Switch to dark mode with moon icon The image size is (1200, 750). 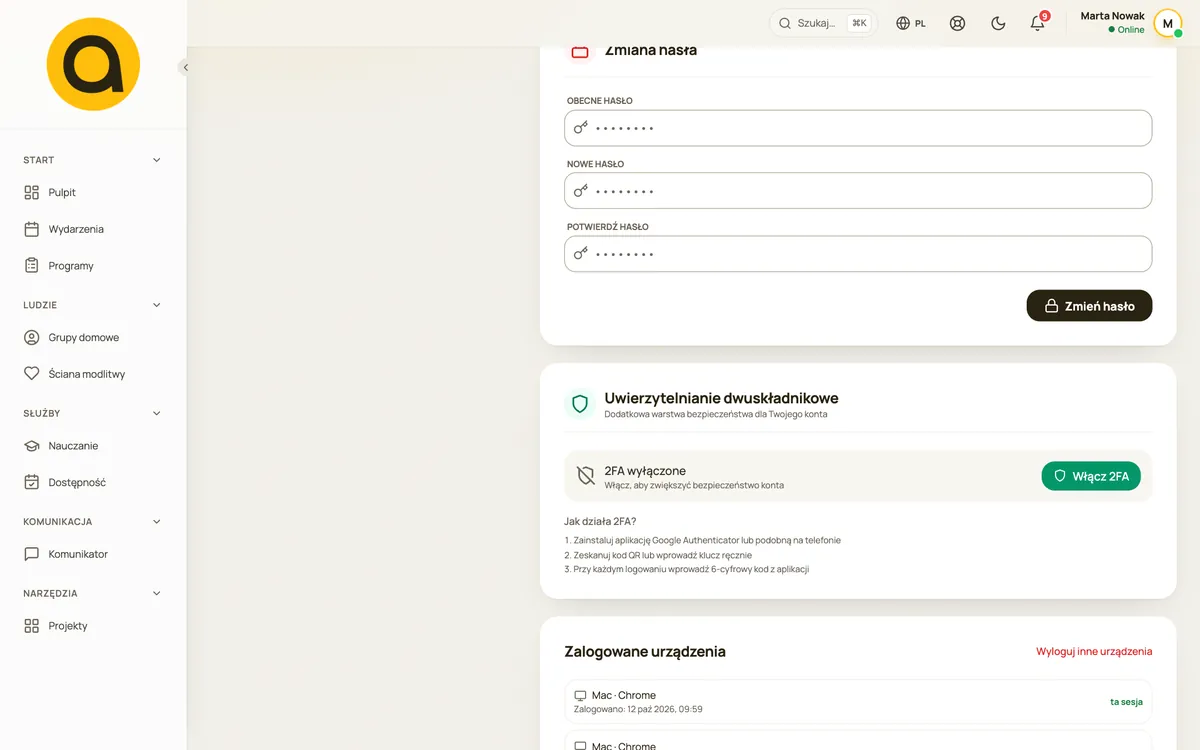click(x=998, y=23)
